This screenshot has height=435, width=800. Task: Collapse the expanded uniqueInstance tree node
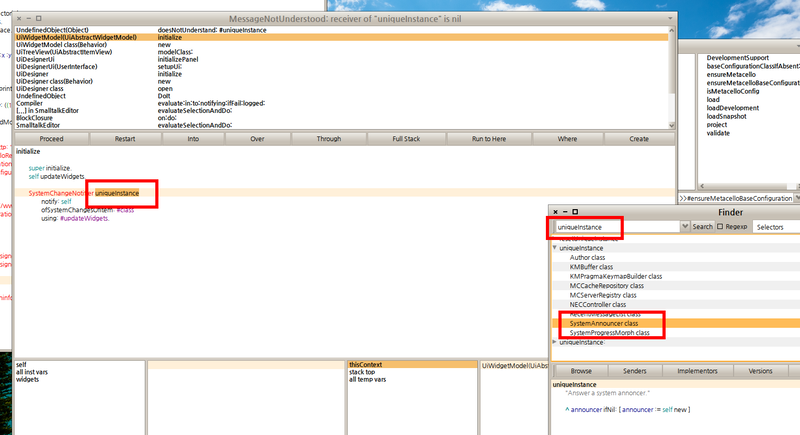coord(555,247)
